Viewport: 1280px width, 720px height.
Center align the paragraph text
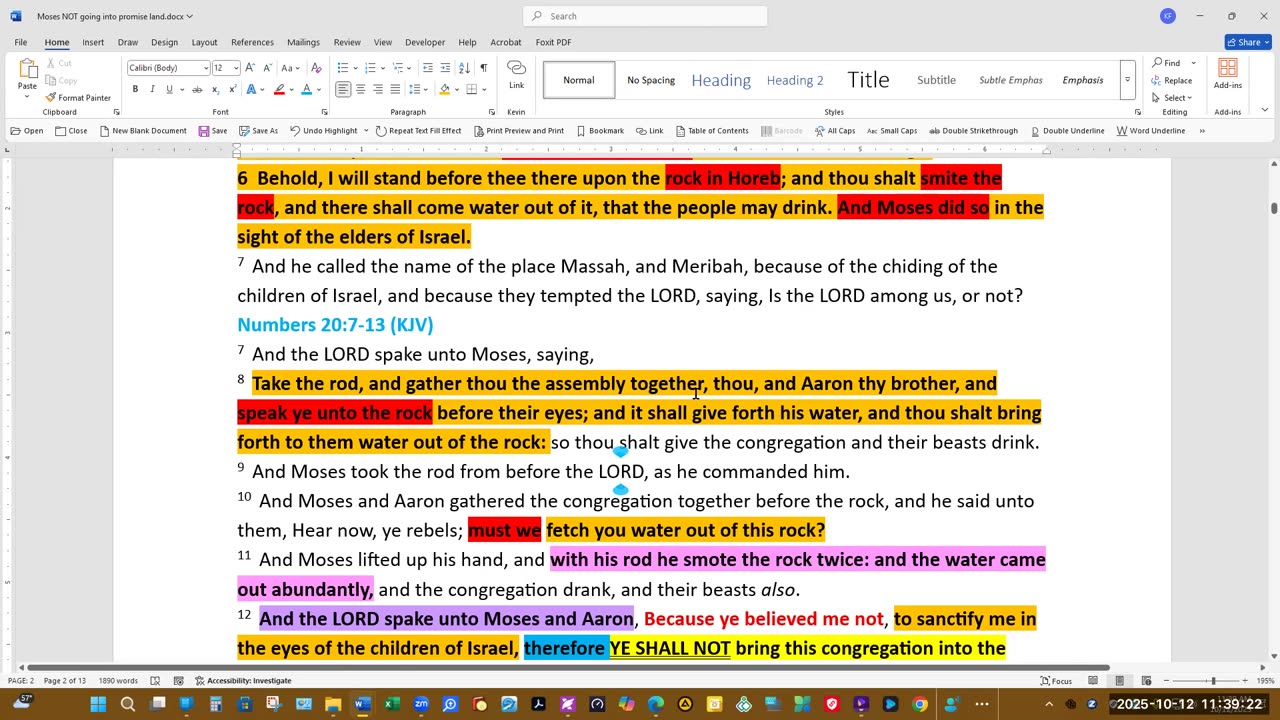click(x=360, y=89)
